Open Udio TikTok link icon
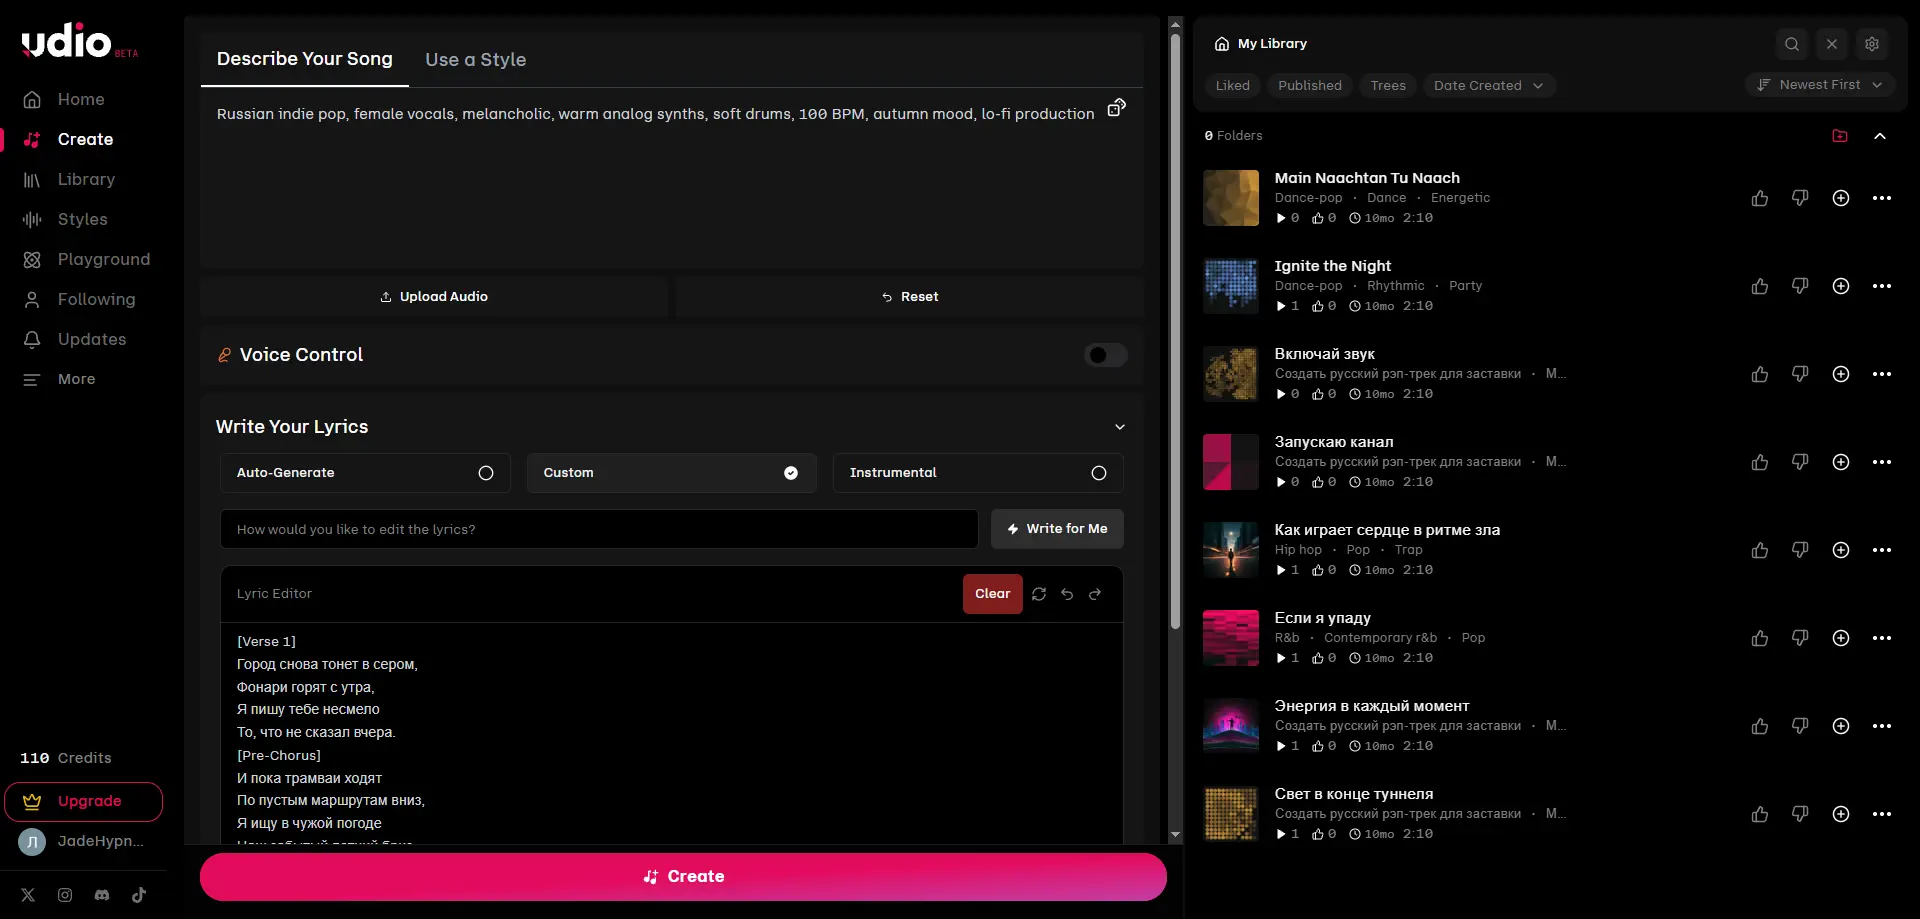 point(139,895)
